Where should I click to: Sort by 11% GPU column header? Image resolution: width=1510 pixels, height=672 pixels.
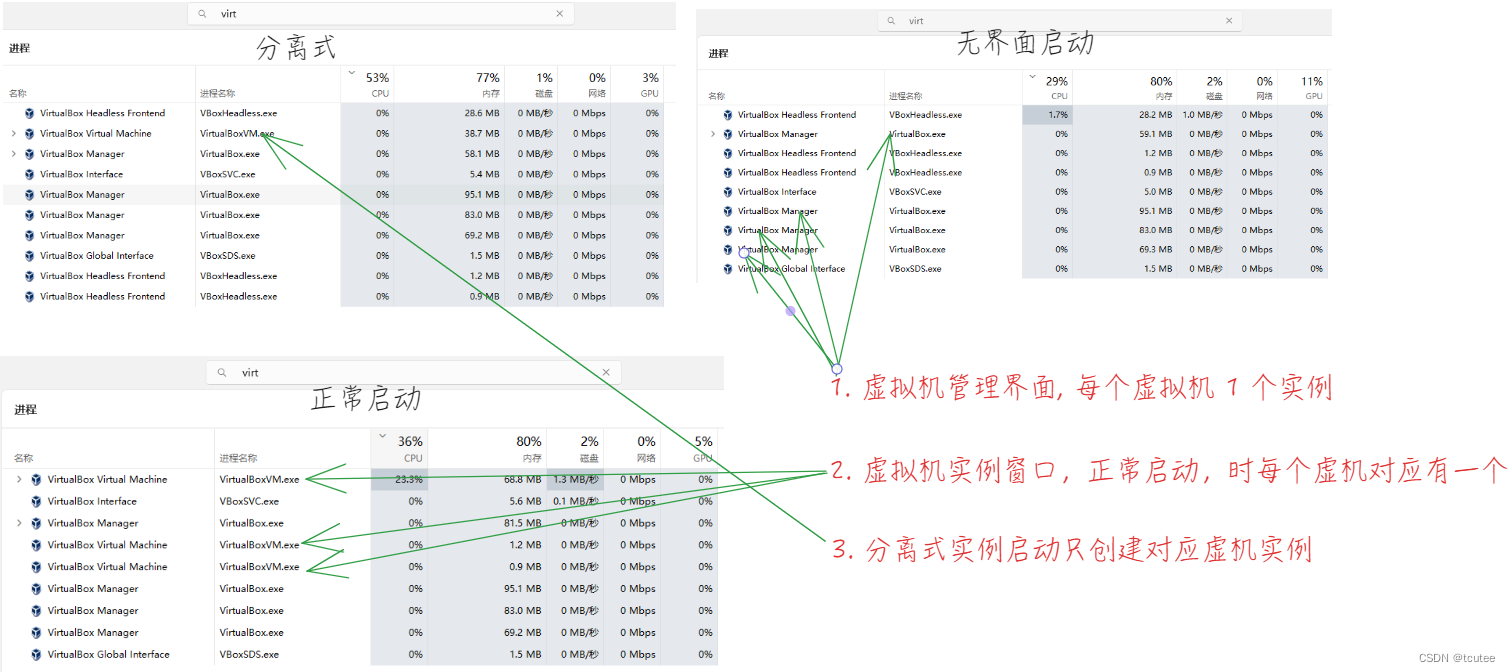point(1304,88)
